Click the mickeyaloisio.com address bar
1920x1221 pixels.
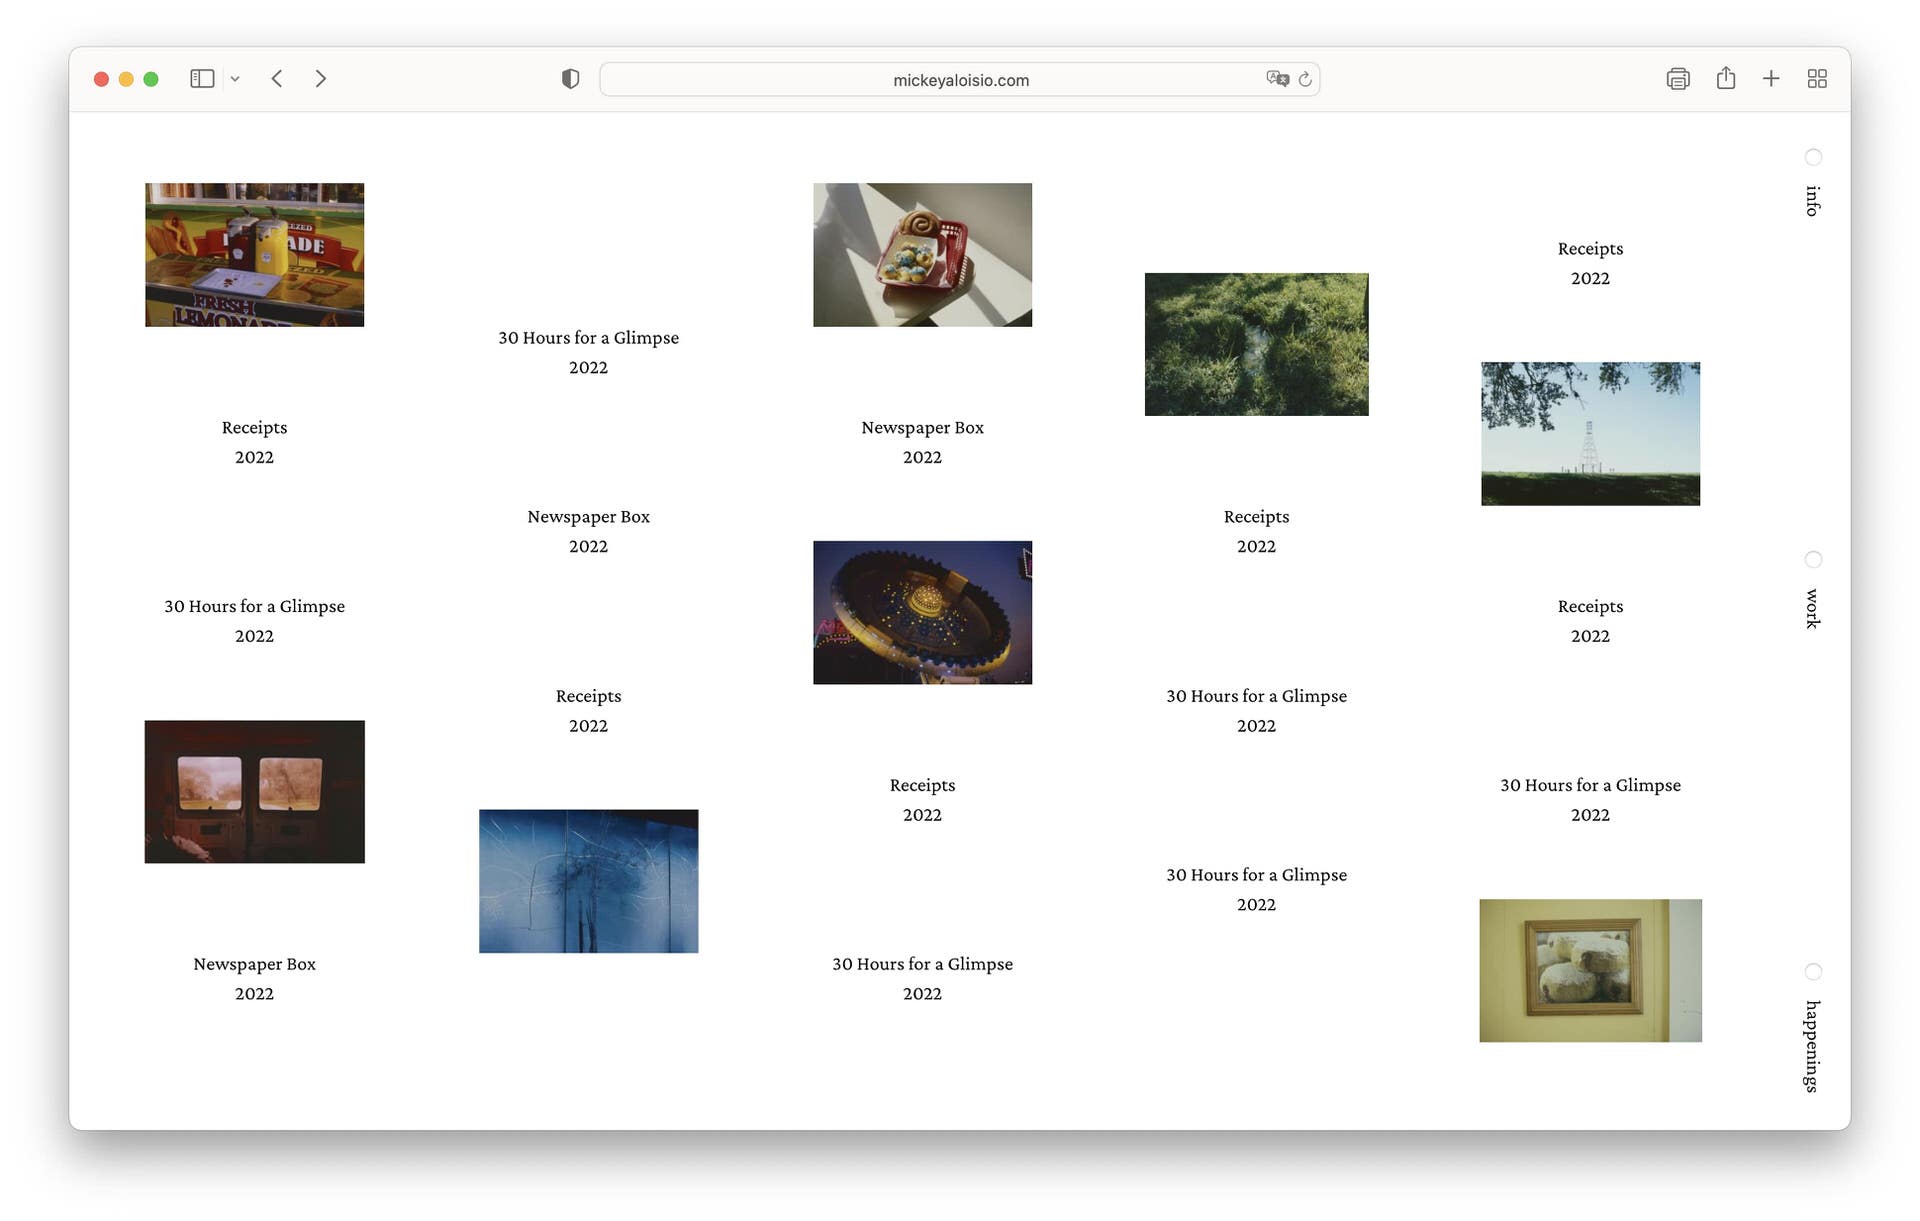(x=960, y=80)
